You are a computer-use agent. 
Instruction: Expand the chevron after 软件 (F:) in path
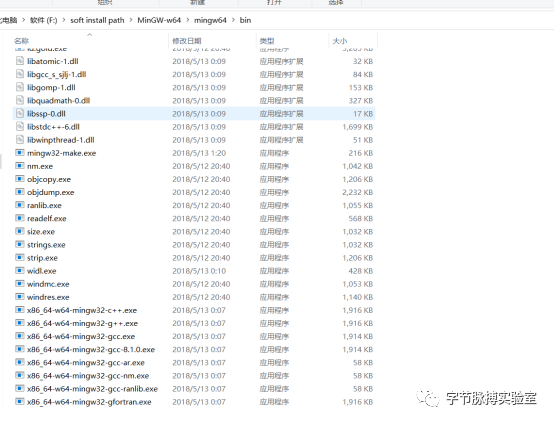(x=64, y=20)
